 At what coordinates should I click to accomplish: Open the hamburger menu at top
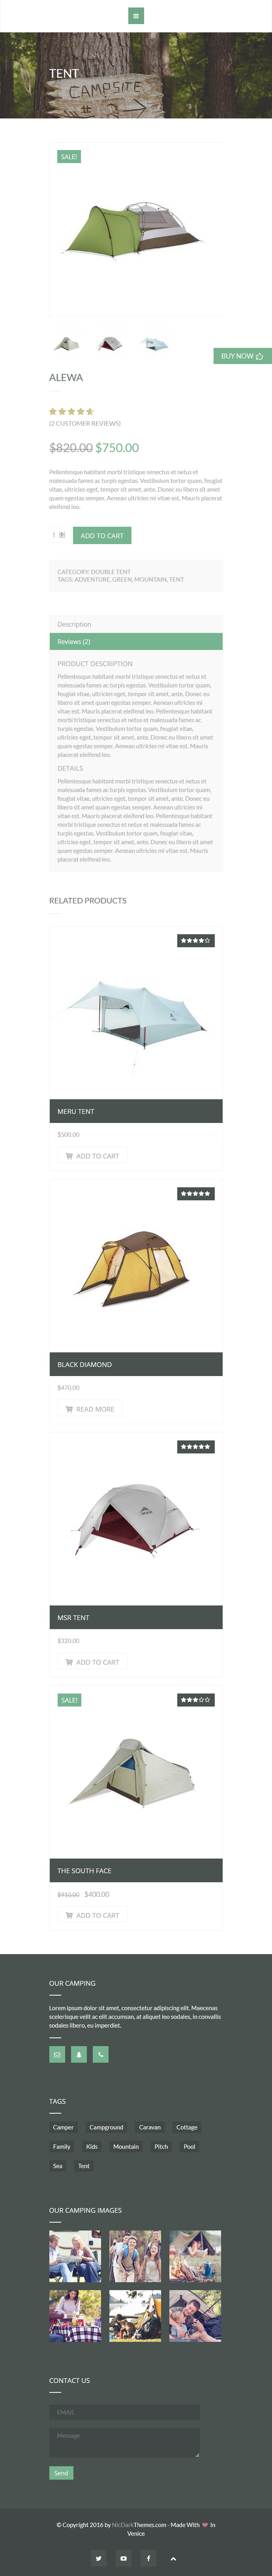[136, 16]
